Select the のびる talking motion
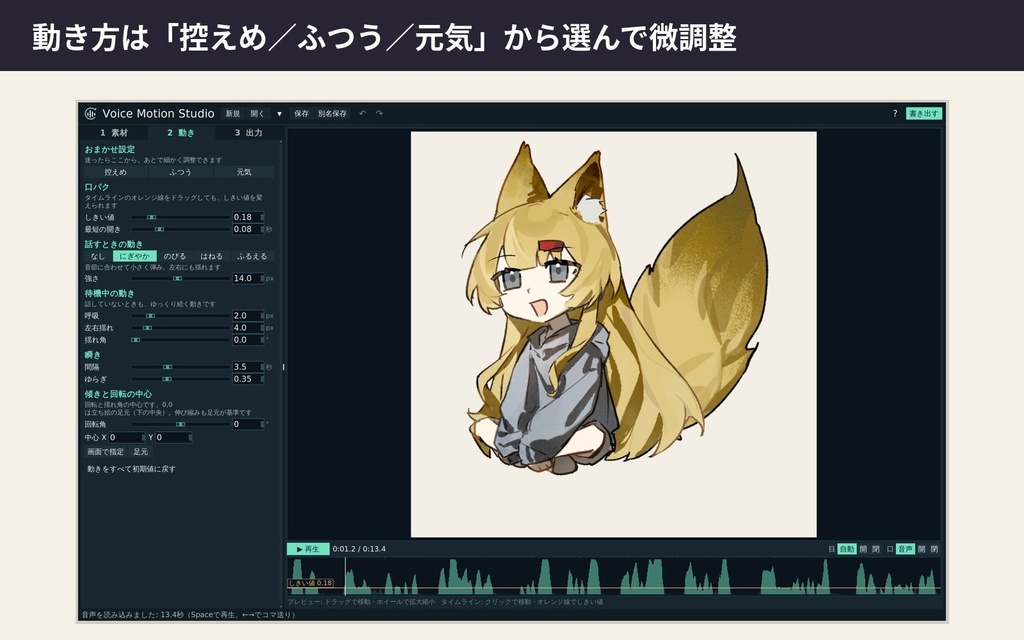 175,257
